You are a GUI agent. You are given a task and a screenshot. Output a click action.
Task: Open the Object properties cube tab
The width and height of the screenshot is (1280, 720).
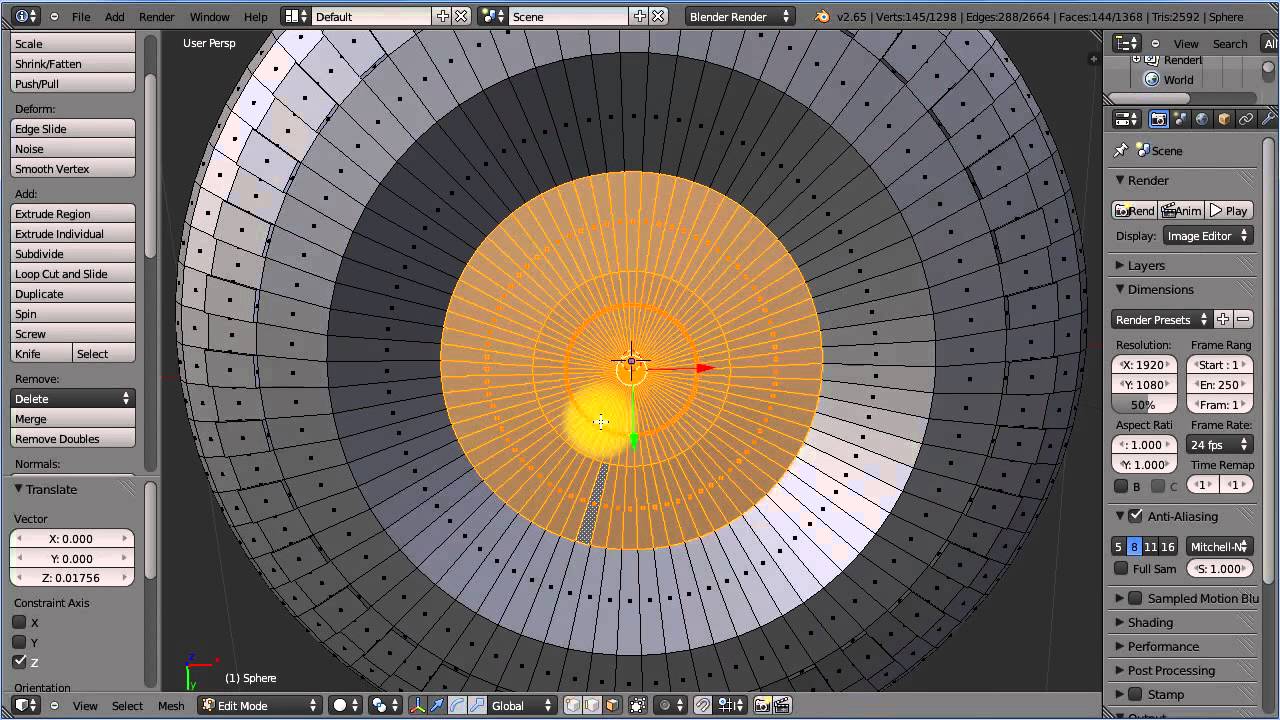click(1224, 119)
